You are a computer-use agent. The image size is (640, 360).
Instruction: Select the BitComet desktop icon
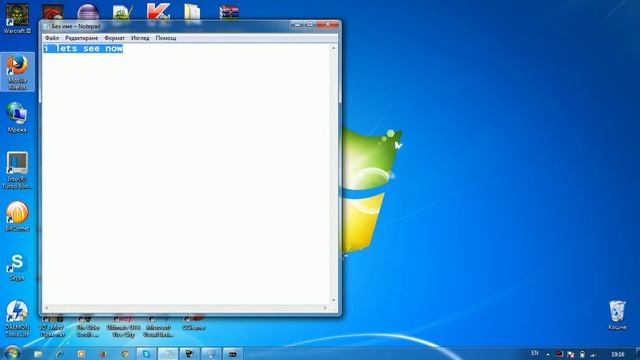pyautogui.click(x=17, y=216)
